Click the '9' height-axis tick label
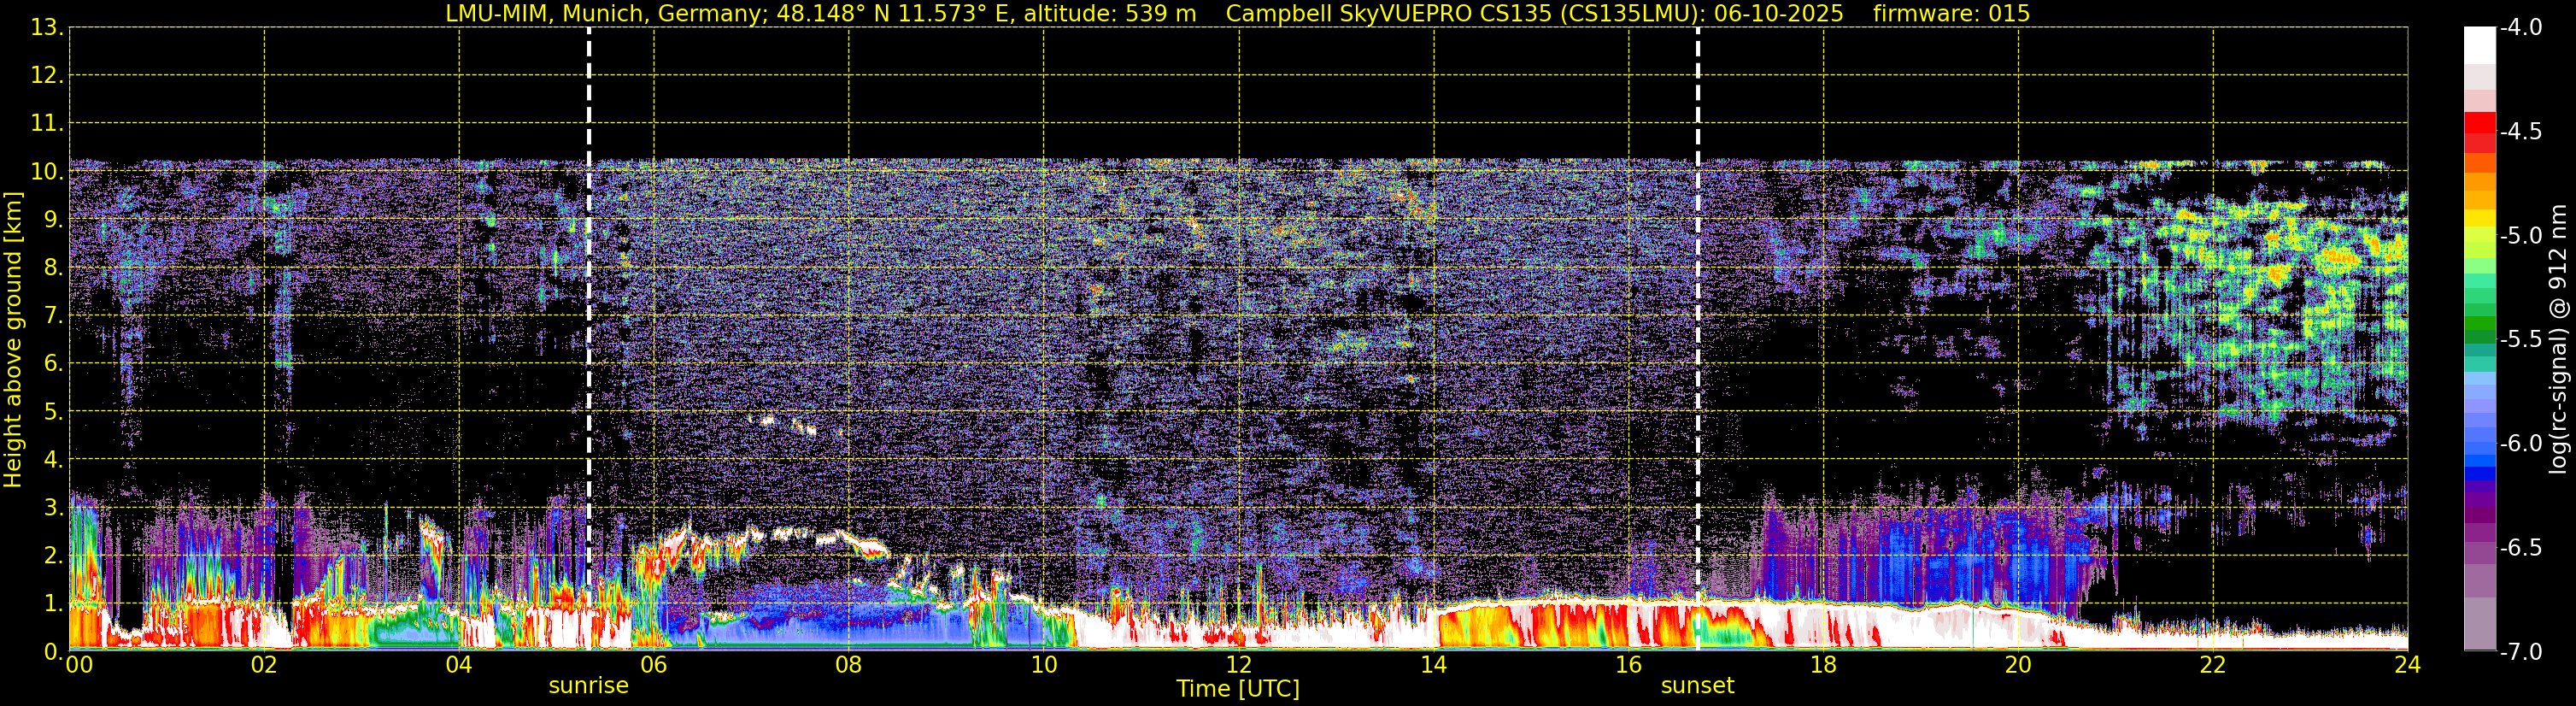Image resolution: width=2576 pixels, height=706 pixels. (54, 220)
